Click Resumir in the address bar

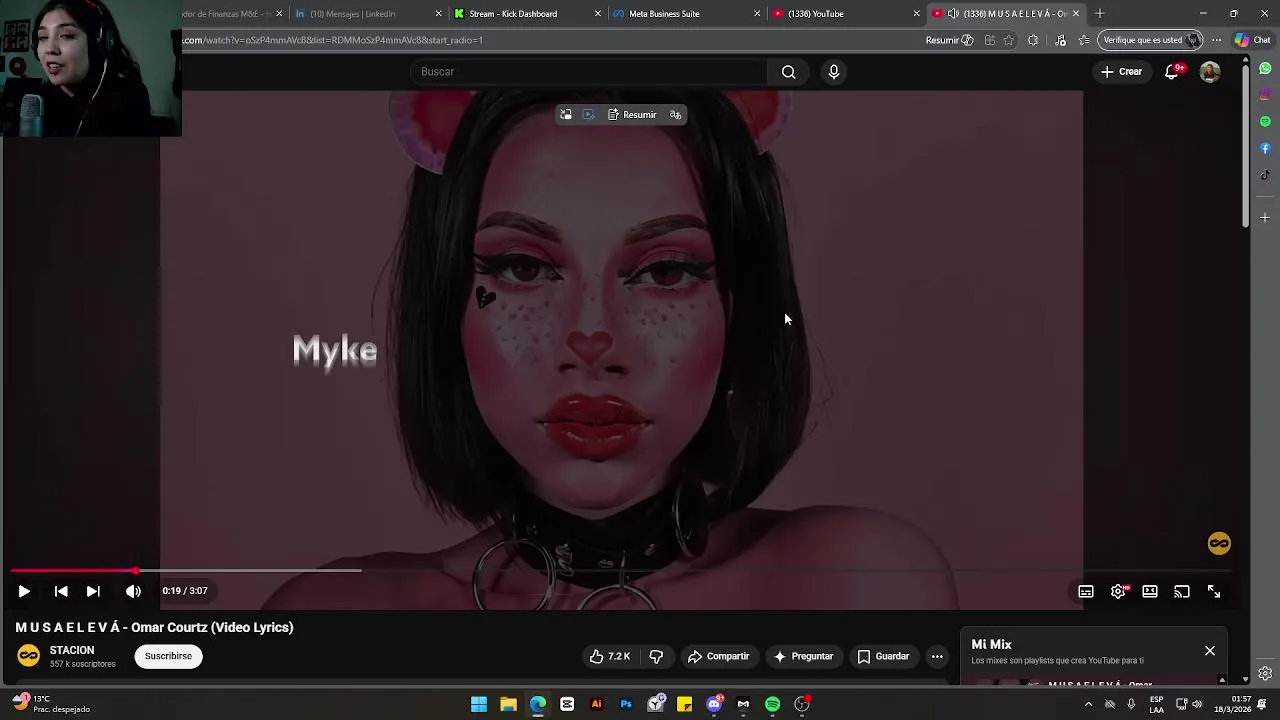click(x=949, y=40)
